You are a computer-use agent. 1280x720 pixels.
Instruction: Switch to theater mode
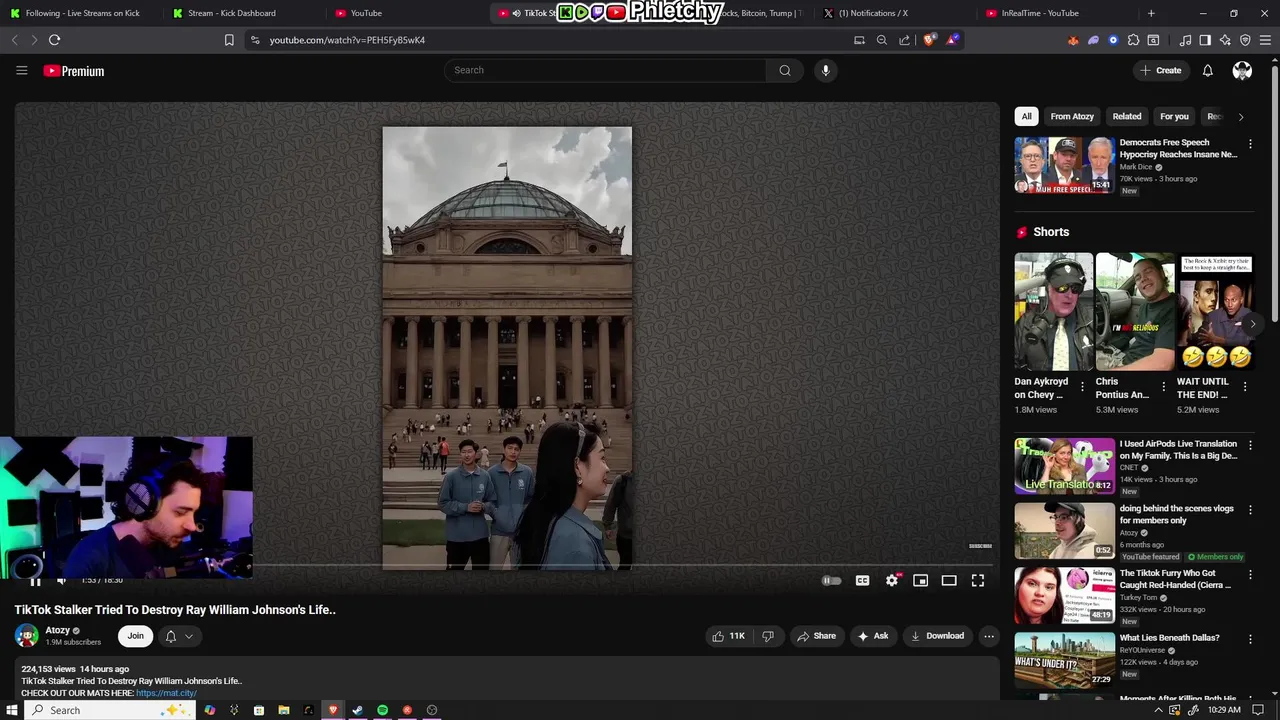(x=949, y=580)
